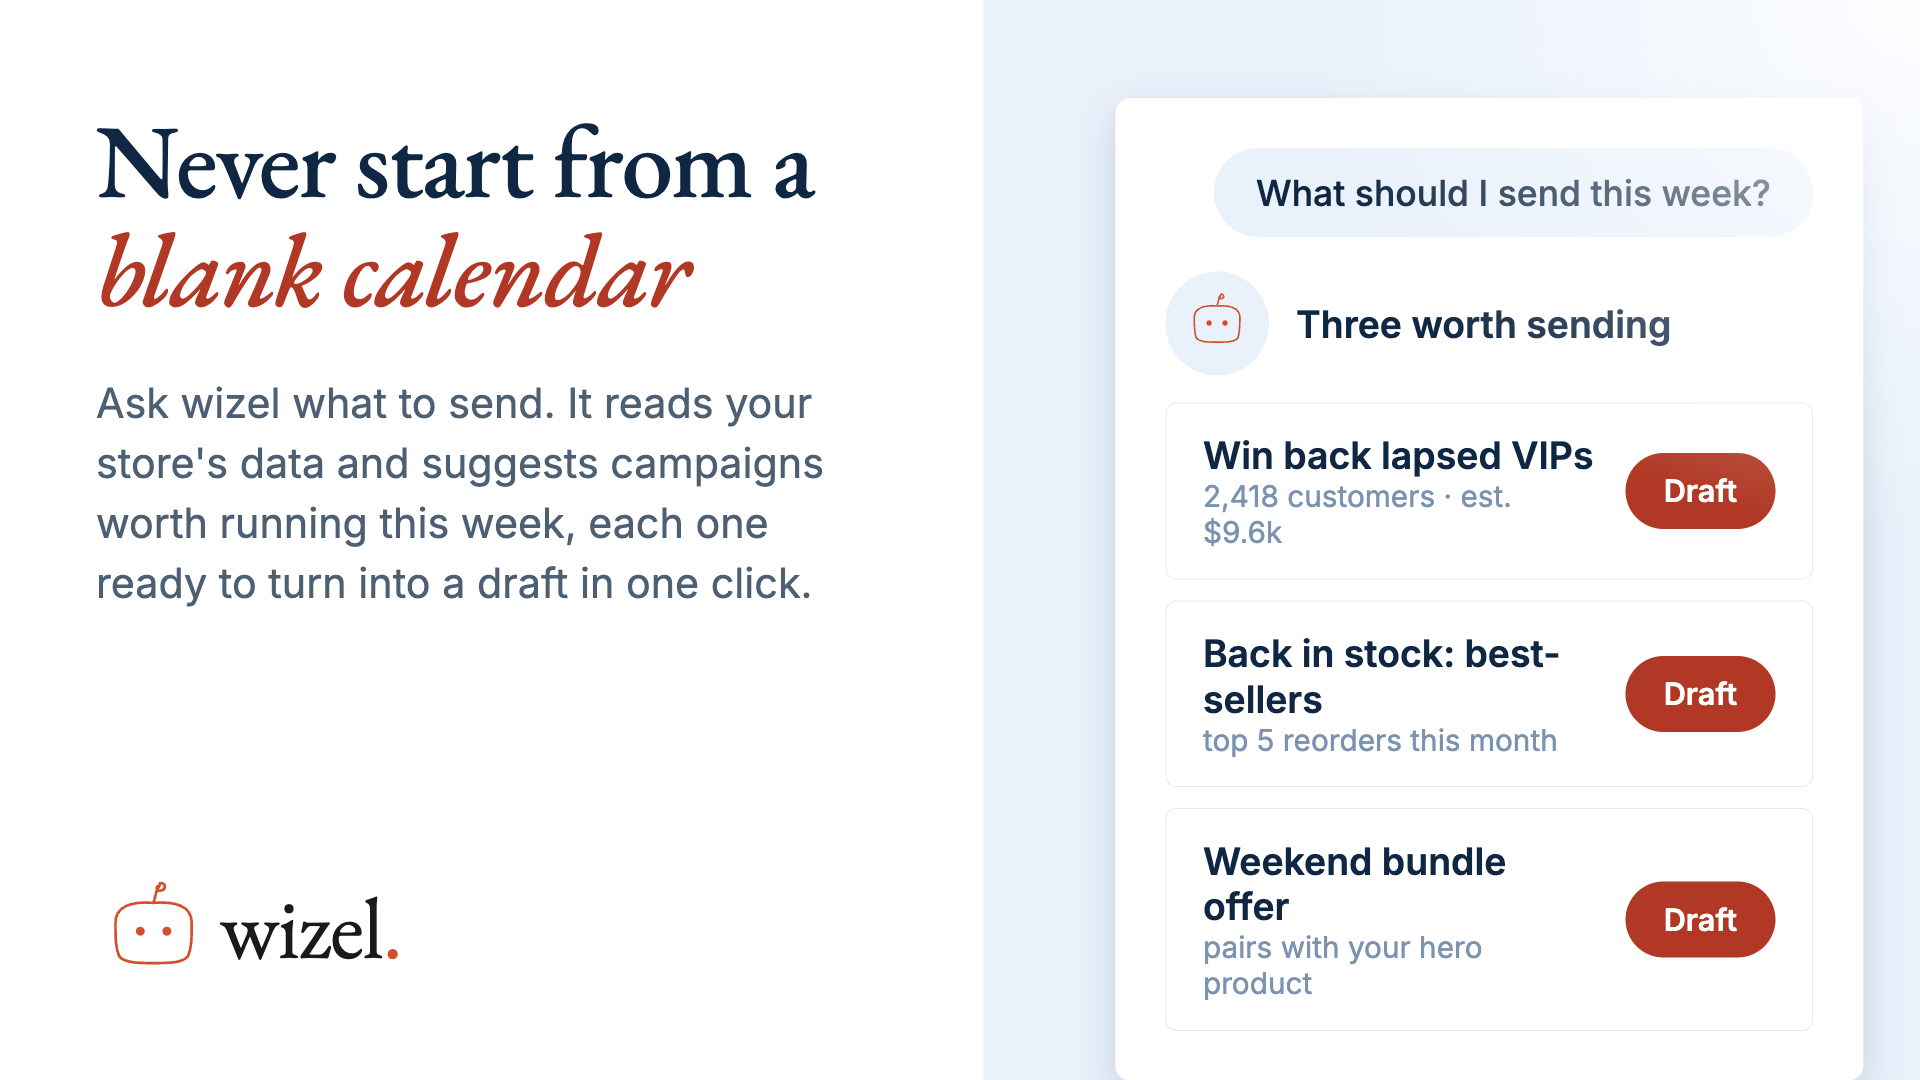Click the "Ask wizel what to send" paragraph
Screen dimensions: 1920x1080
[x=460, y=494]
